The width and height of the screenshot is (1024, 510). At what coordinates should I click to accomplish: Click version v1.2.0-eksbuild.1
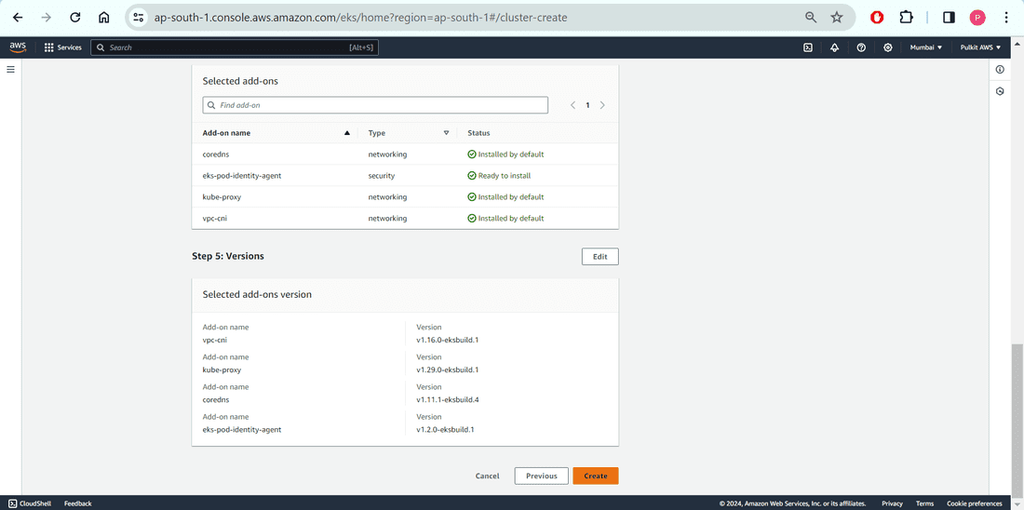(445, 429)
